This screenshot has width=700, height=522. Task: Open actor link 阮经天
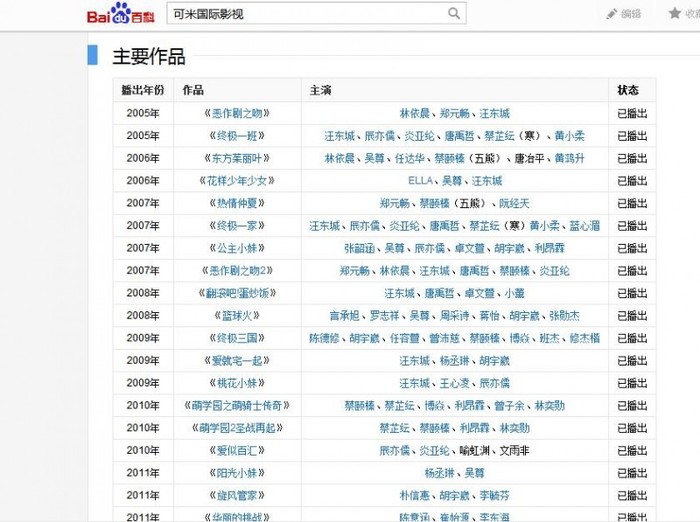514,203
